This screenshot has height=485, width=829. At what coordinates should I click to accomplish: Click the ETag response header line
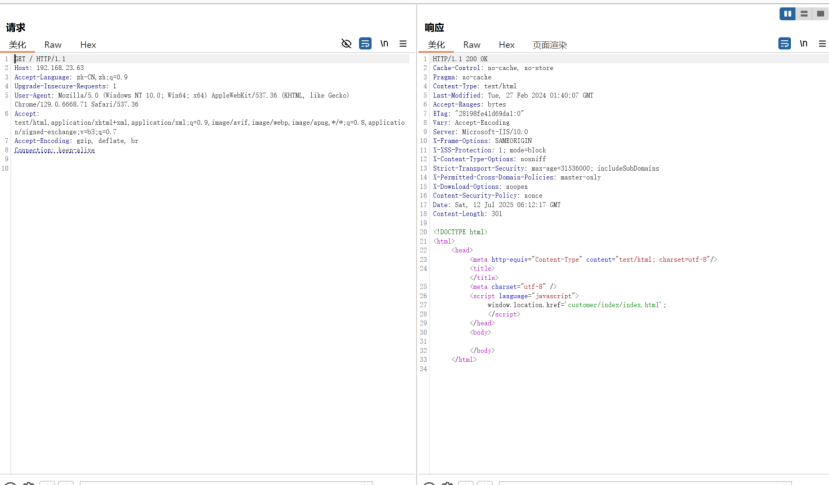[x=478, y=113]
